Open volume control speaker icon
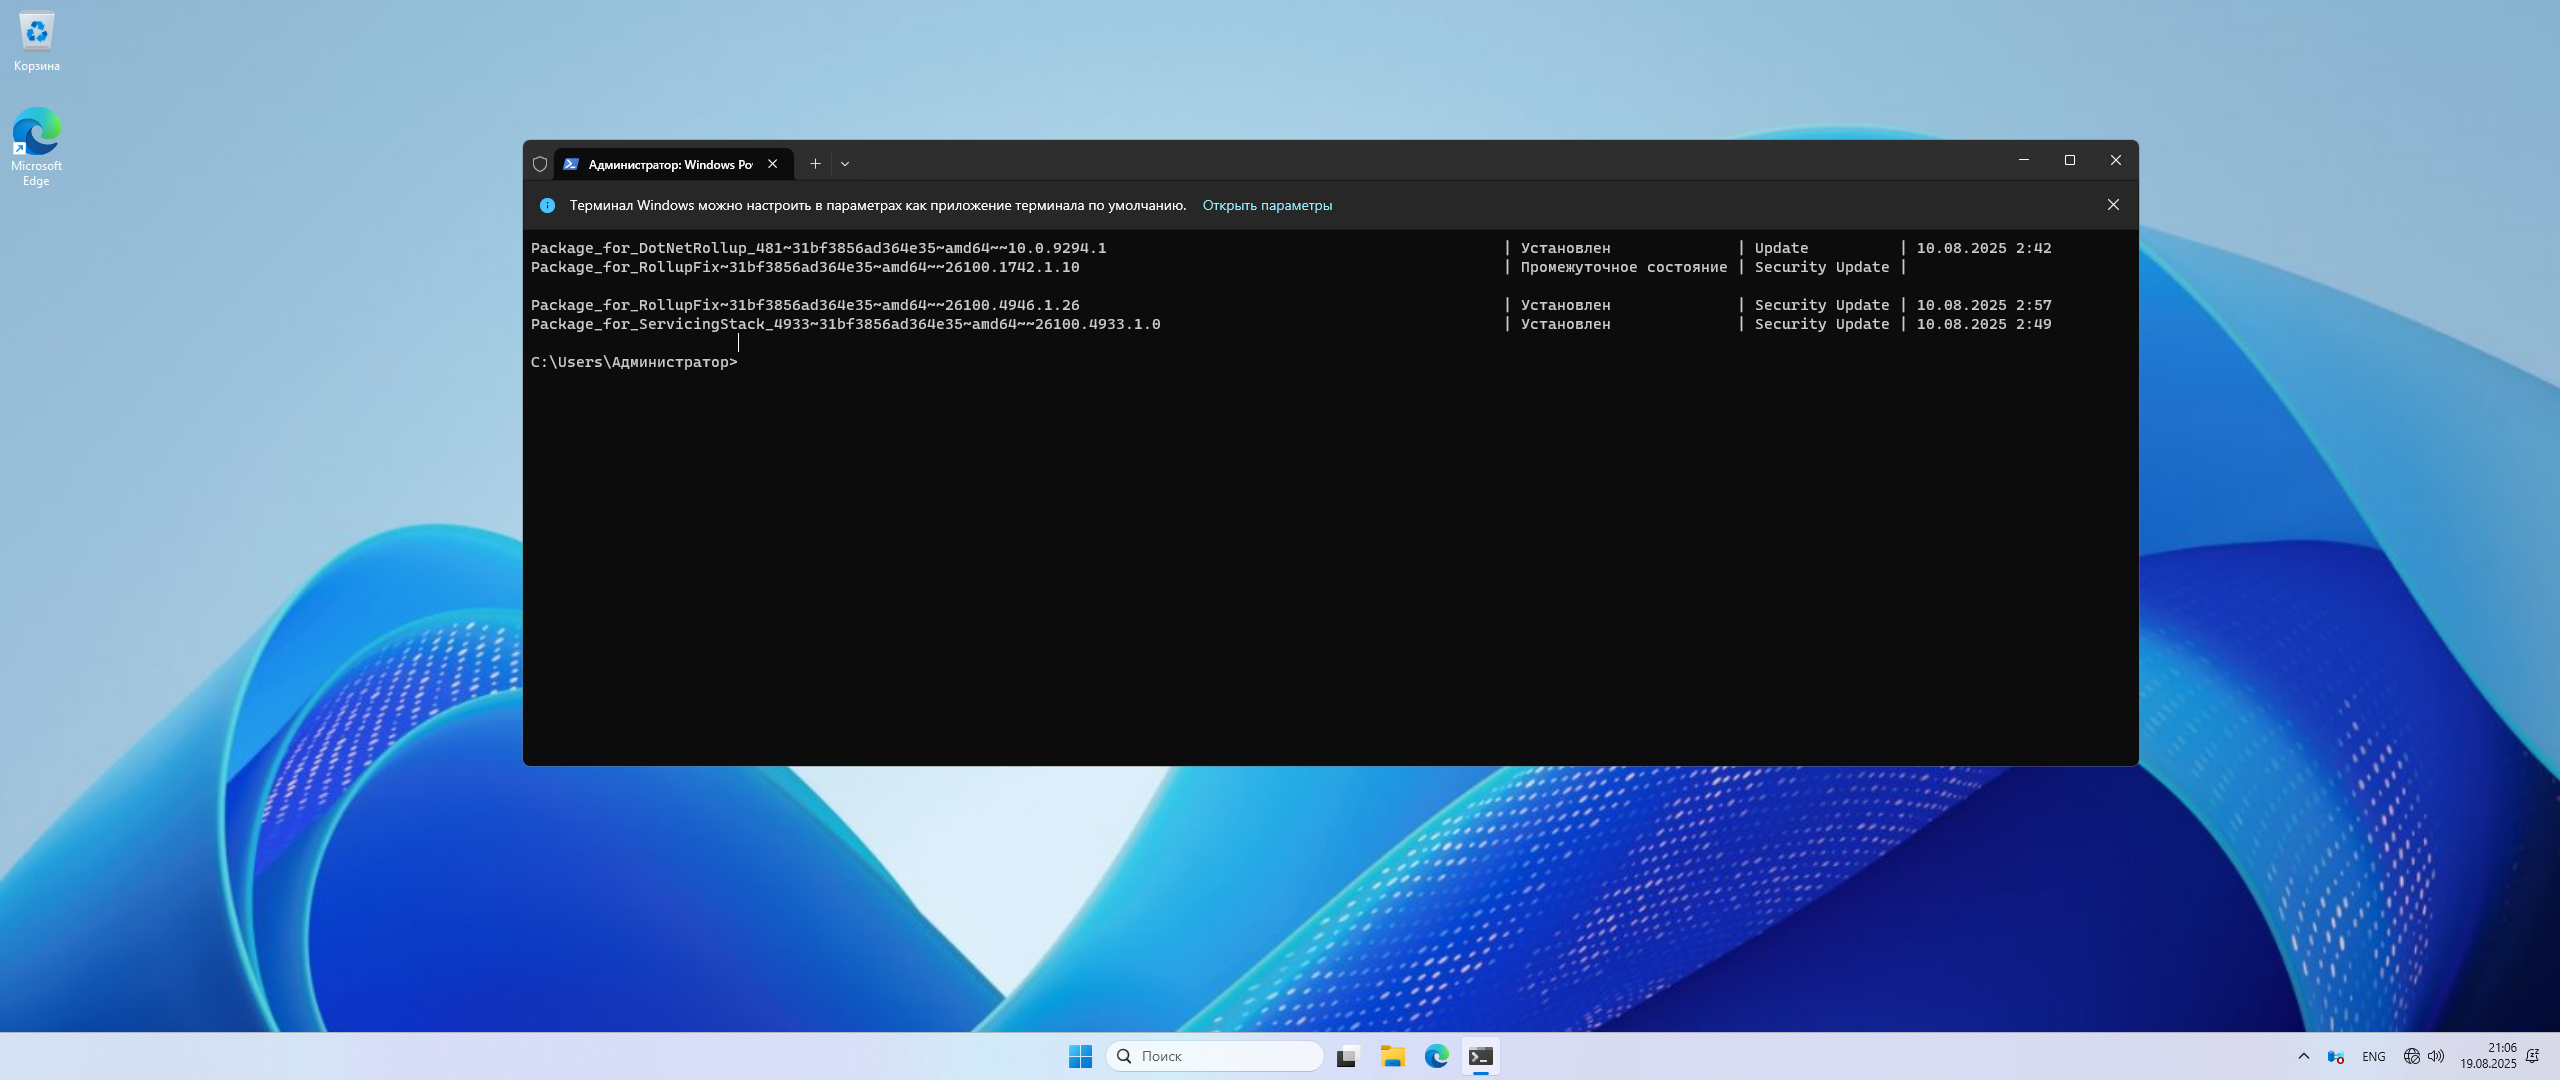This screenshot has height=1080, width=2560. pyautogui.click(x=2436, y=1056)
